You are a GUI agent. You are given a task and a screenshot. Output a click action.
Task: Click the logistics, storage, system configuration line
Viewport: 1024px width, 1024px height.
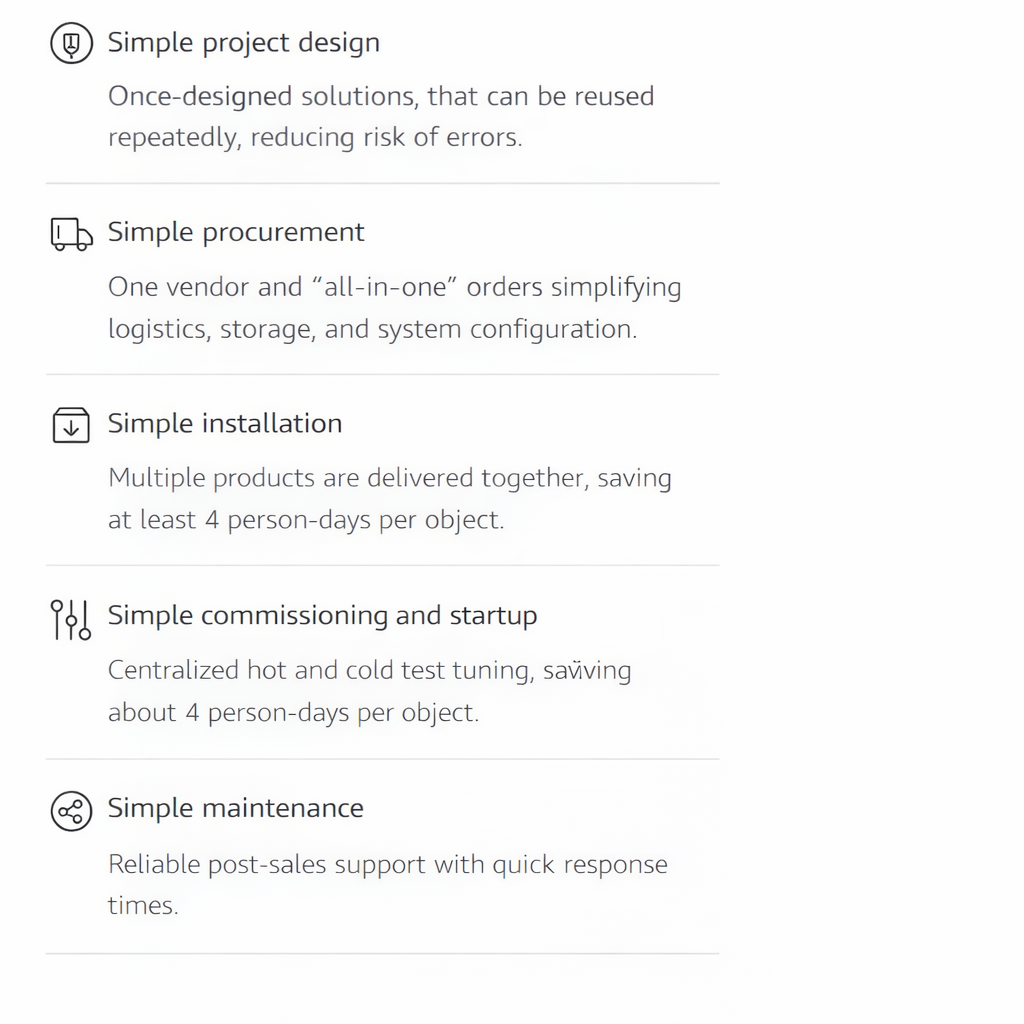[x=372, y=329]
